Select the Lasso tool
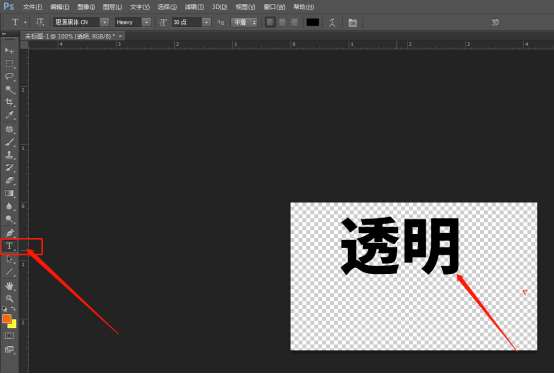554x374 pixels. [10, 77]
